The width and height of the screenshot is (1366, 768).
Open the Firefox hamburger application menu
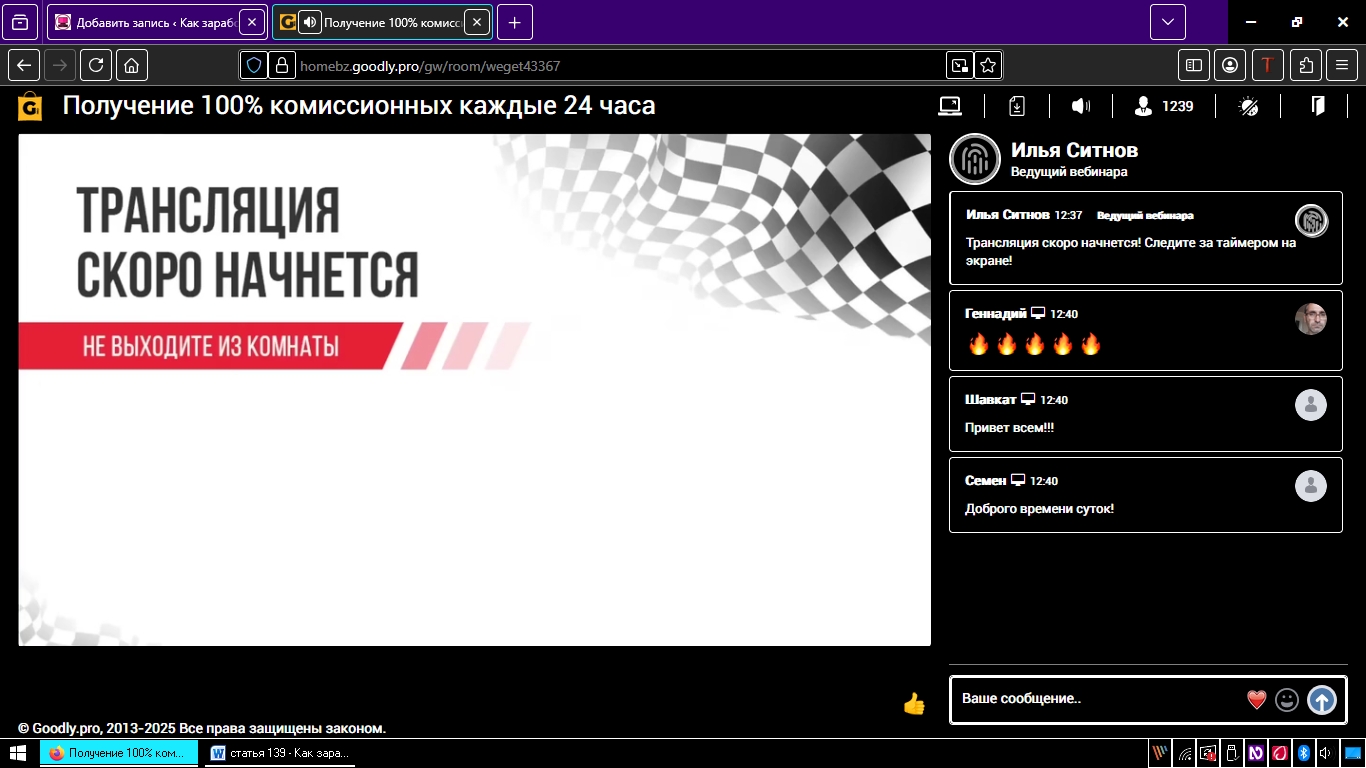tap(1341, 65)
